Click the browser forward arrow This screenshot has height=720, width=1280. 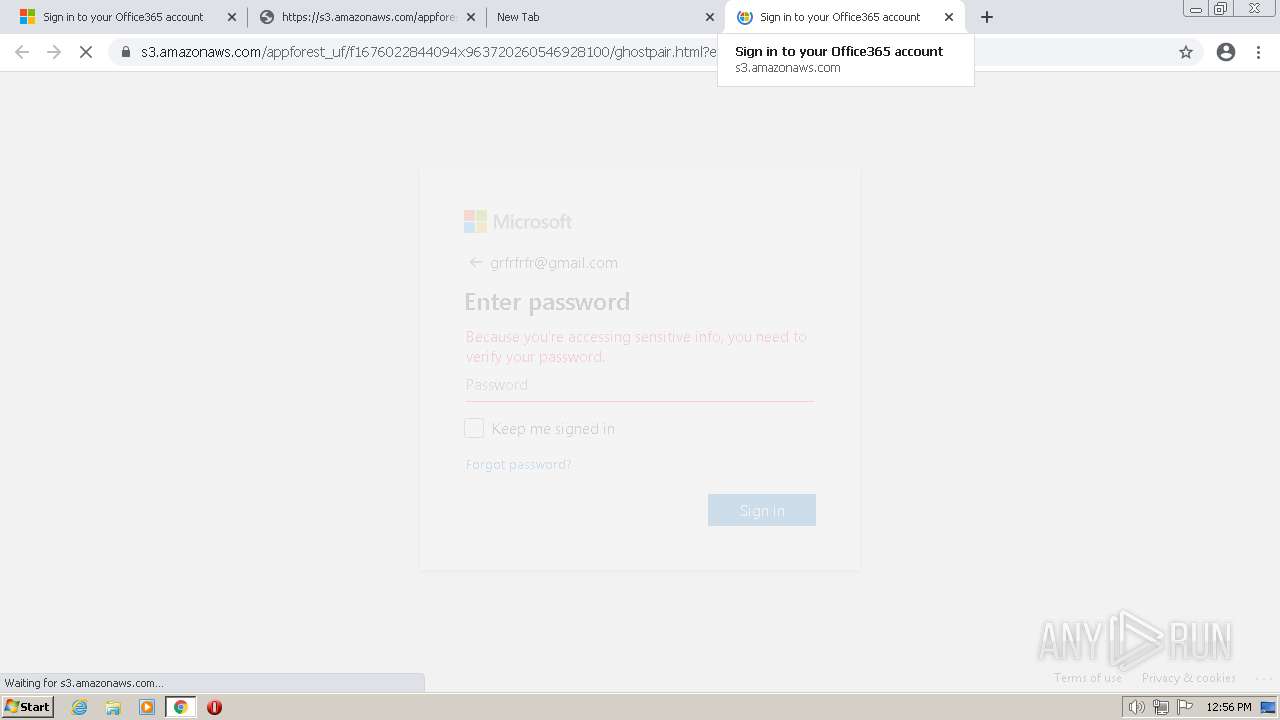click(x=54, y=52)
